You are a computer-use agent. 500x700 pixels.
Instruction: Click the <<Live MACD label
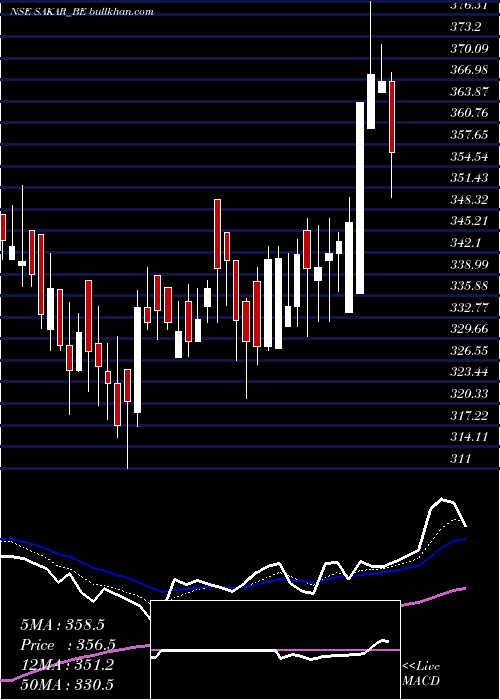coord(421,674)
